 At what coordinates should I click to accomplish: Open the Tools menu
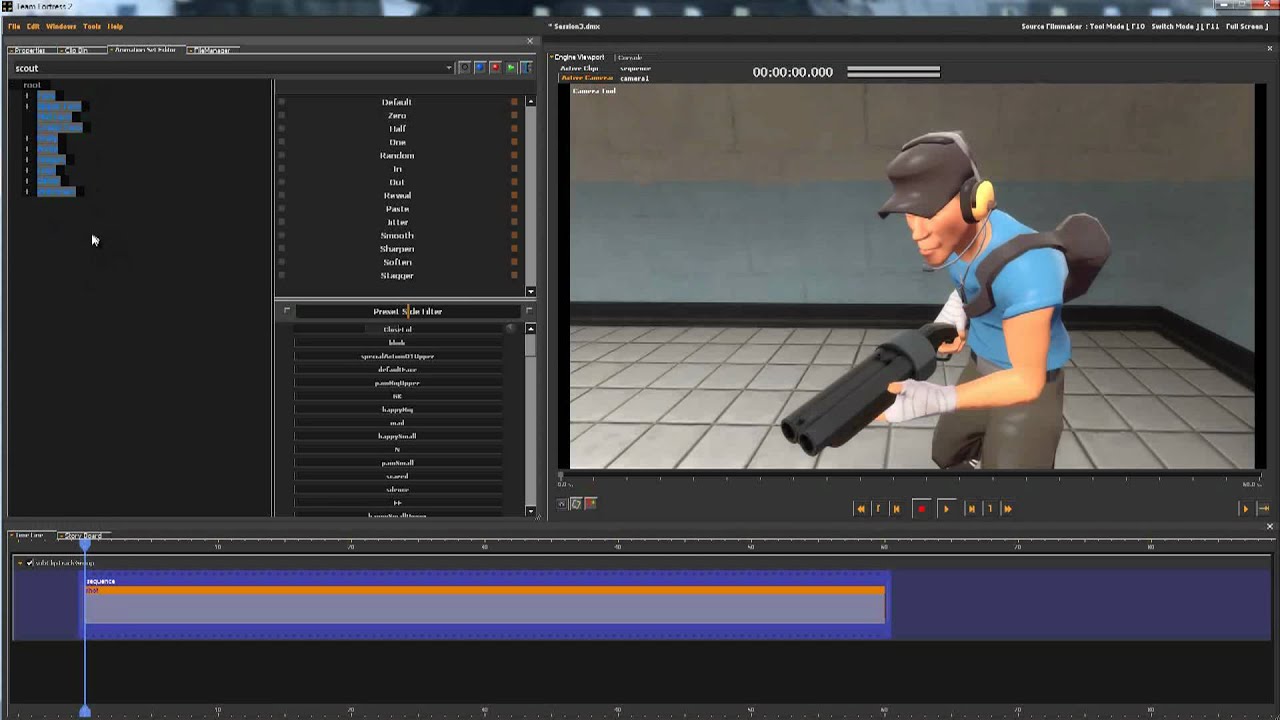[92, 26]
